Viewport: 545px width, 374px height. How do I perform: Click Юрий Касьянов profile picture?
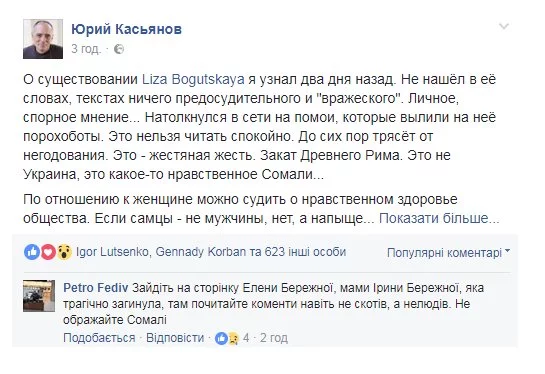(x=43, y=39)
